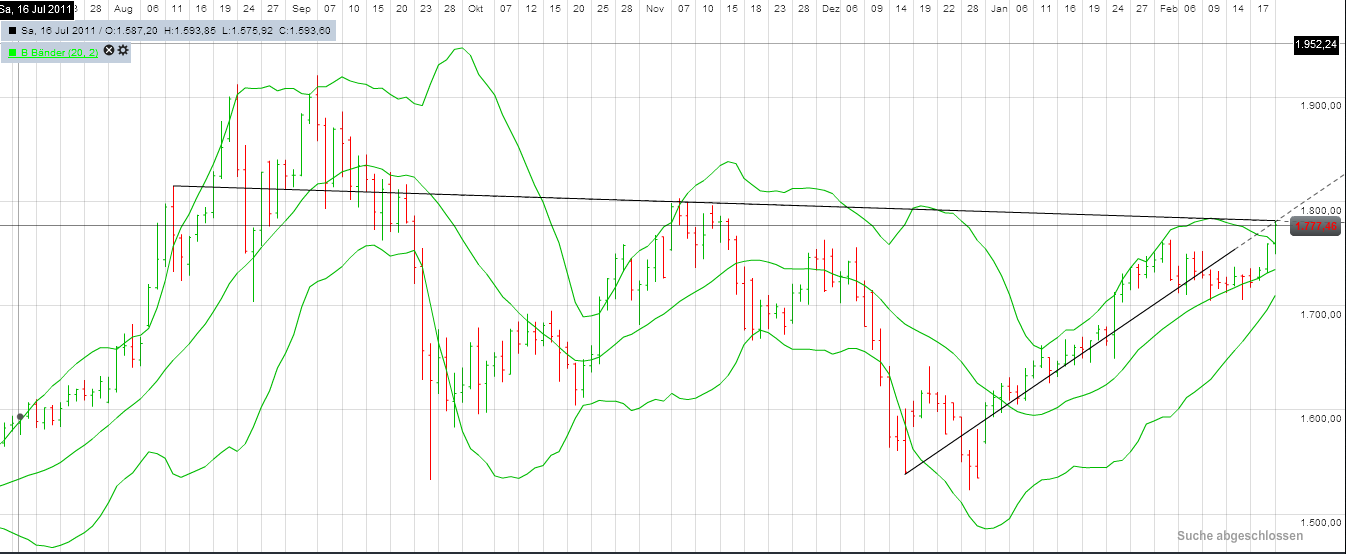This screenshot has width=1346, height=554.
Task: Click the 1.500,00 price axis label
Action: click(x=1320, y=523)
